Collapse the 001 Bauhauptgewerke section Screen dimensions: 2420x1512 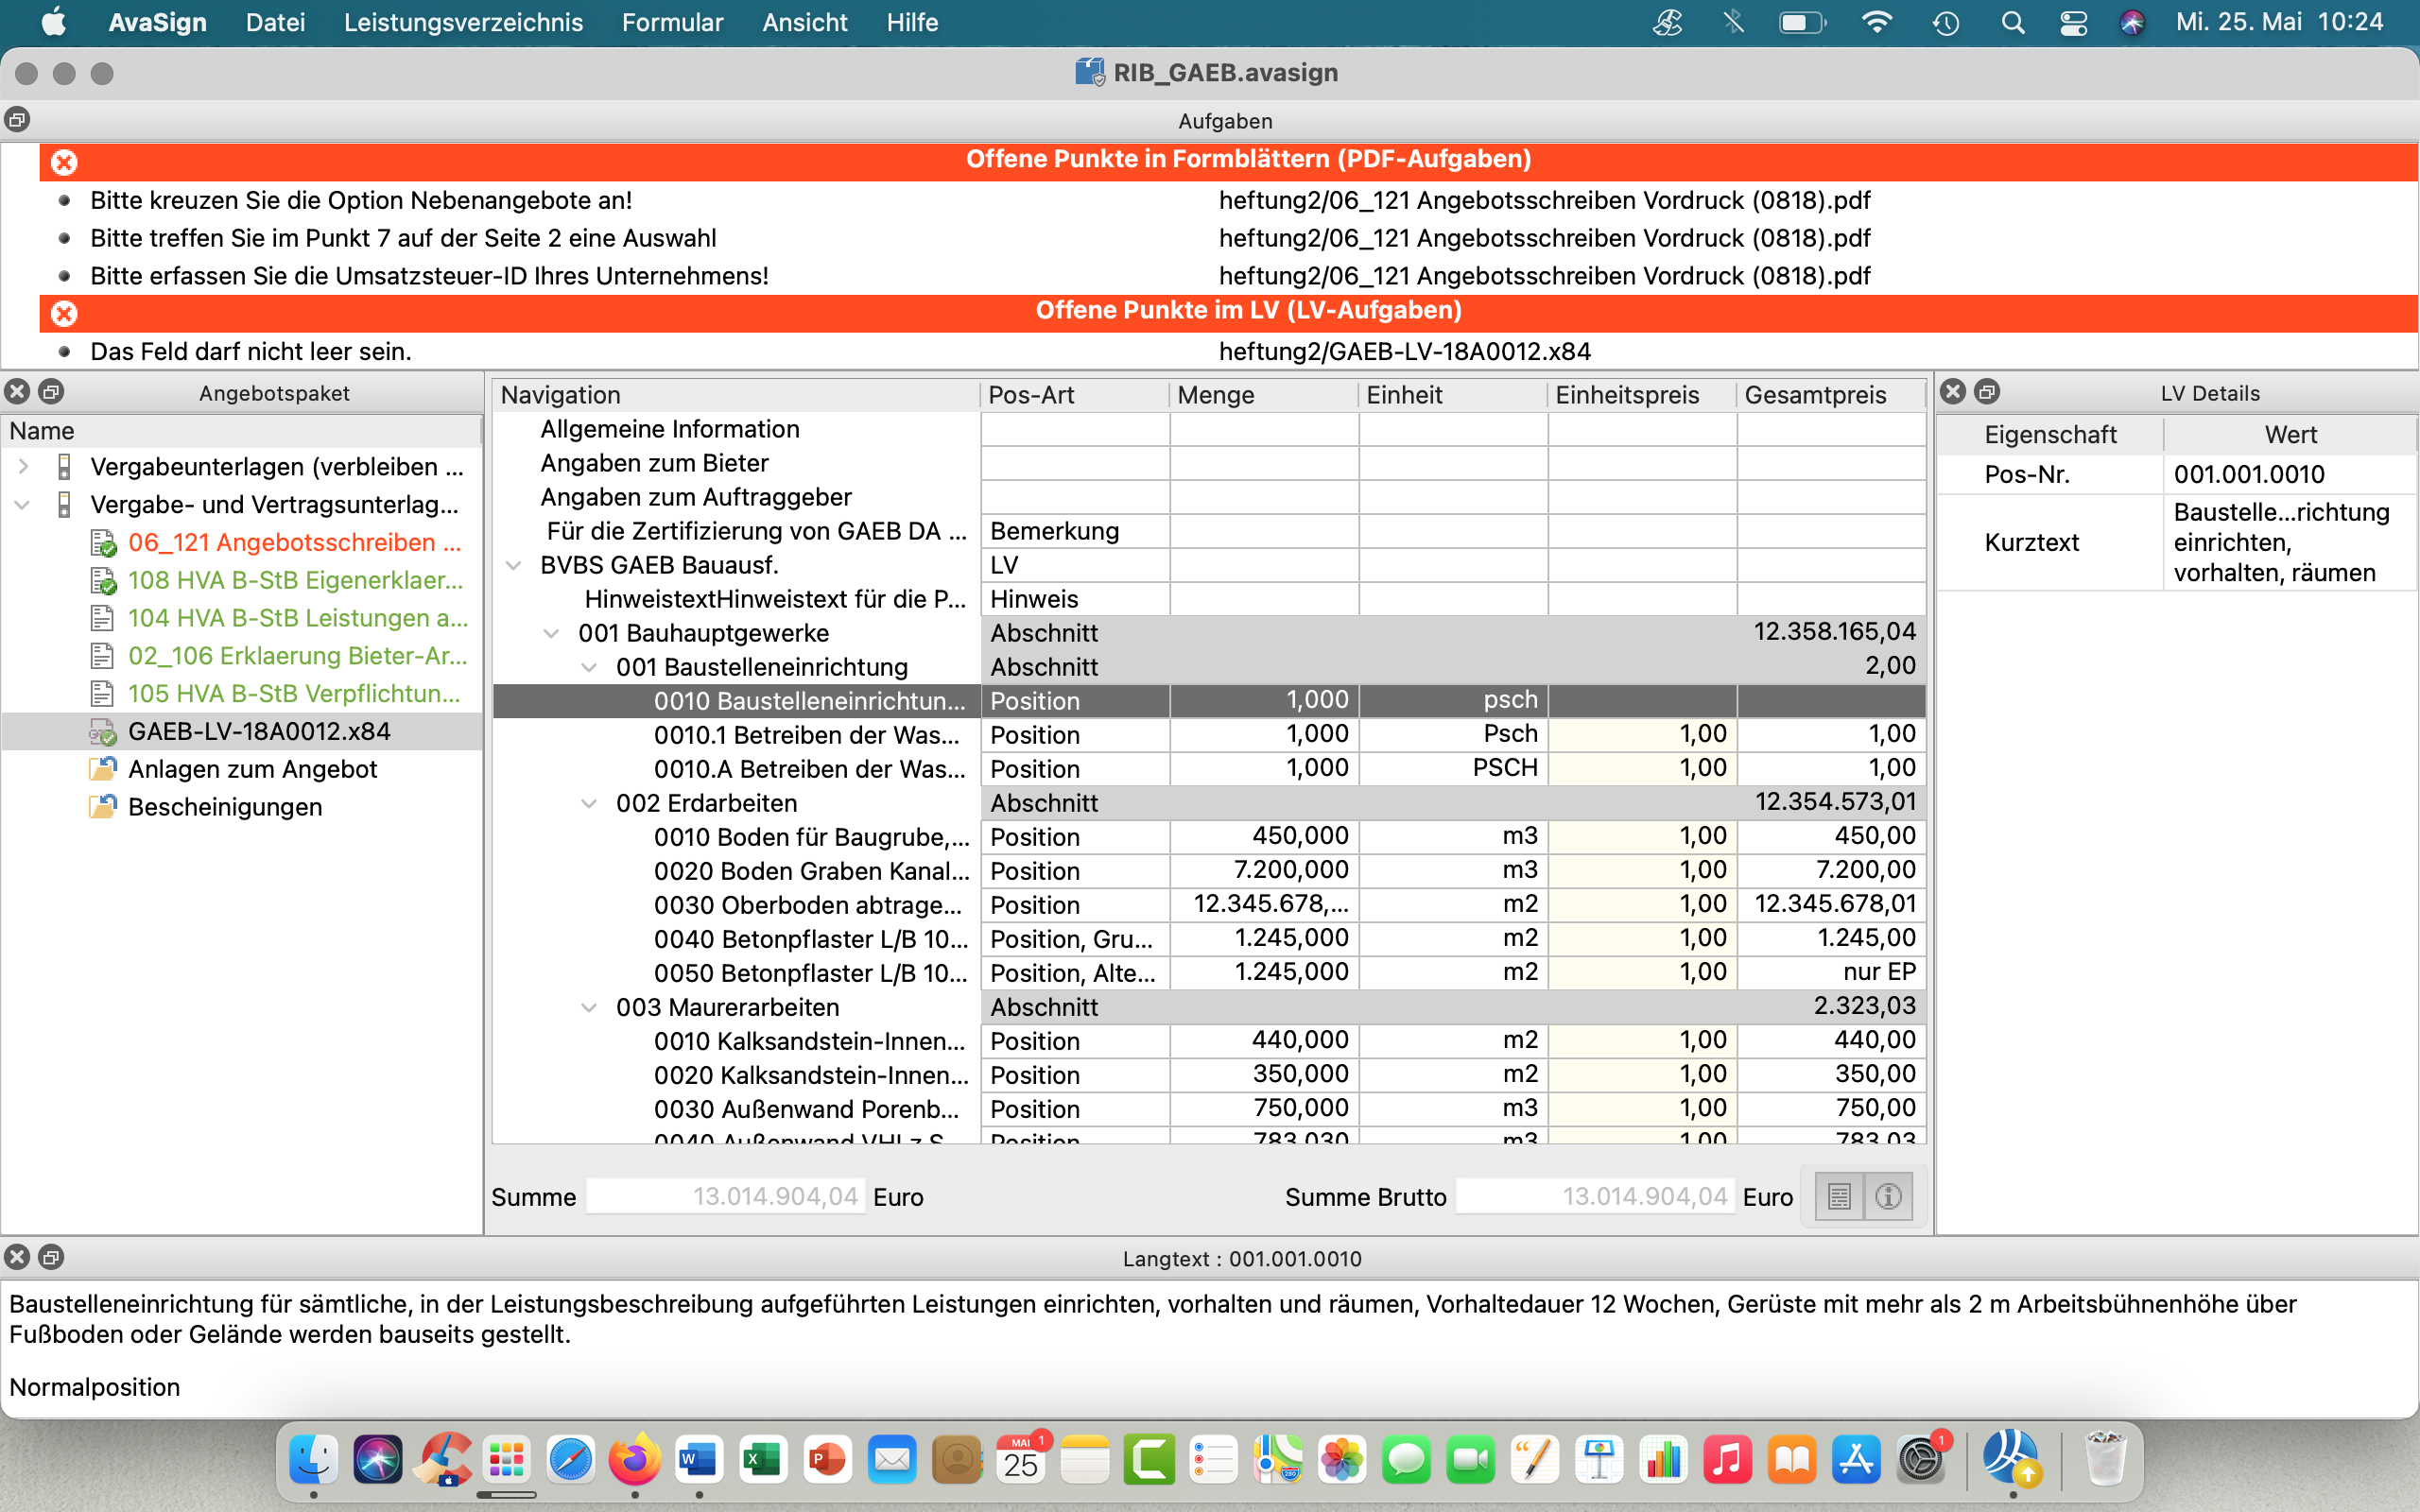click(x=551, y=633)
